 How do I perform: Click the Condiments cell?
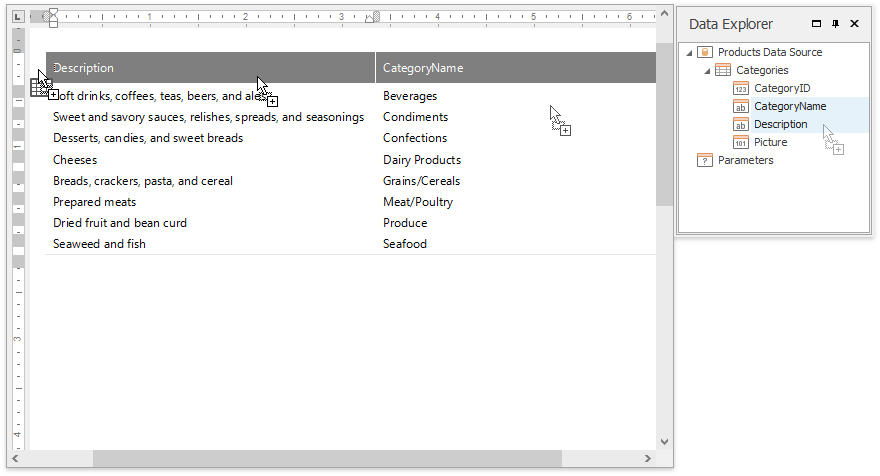pos(415,117)
